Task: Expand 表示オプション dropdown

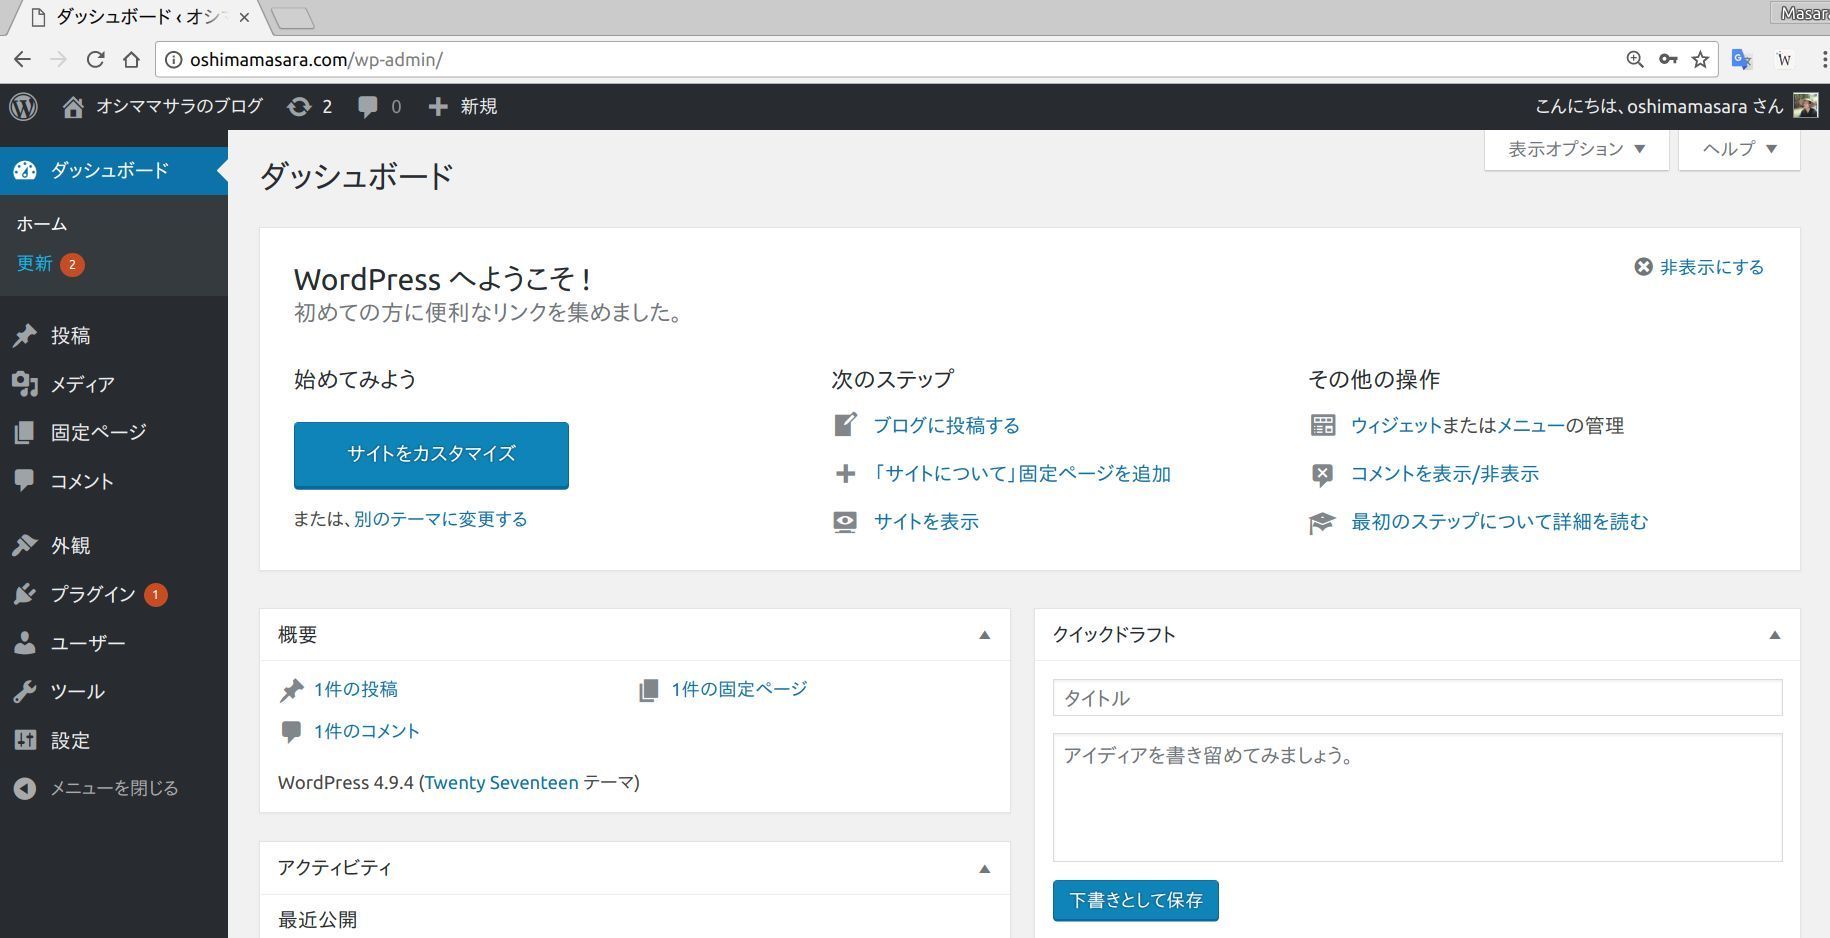Action: [1577, 149]
